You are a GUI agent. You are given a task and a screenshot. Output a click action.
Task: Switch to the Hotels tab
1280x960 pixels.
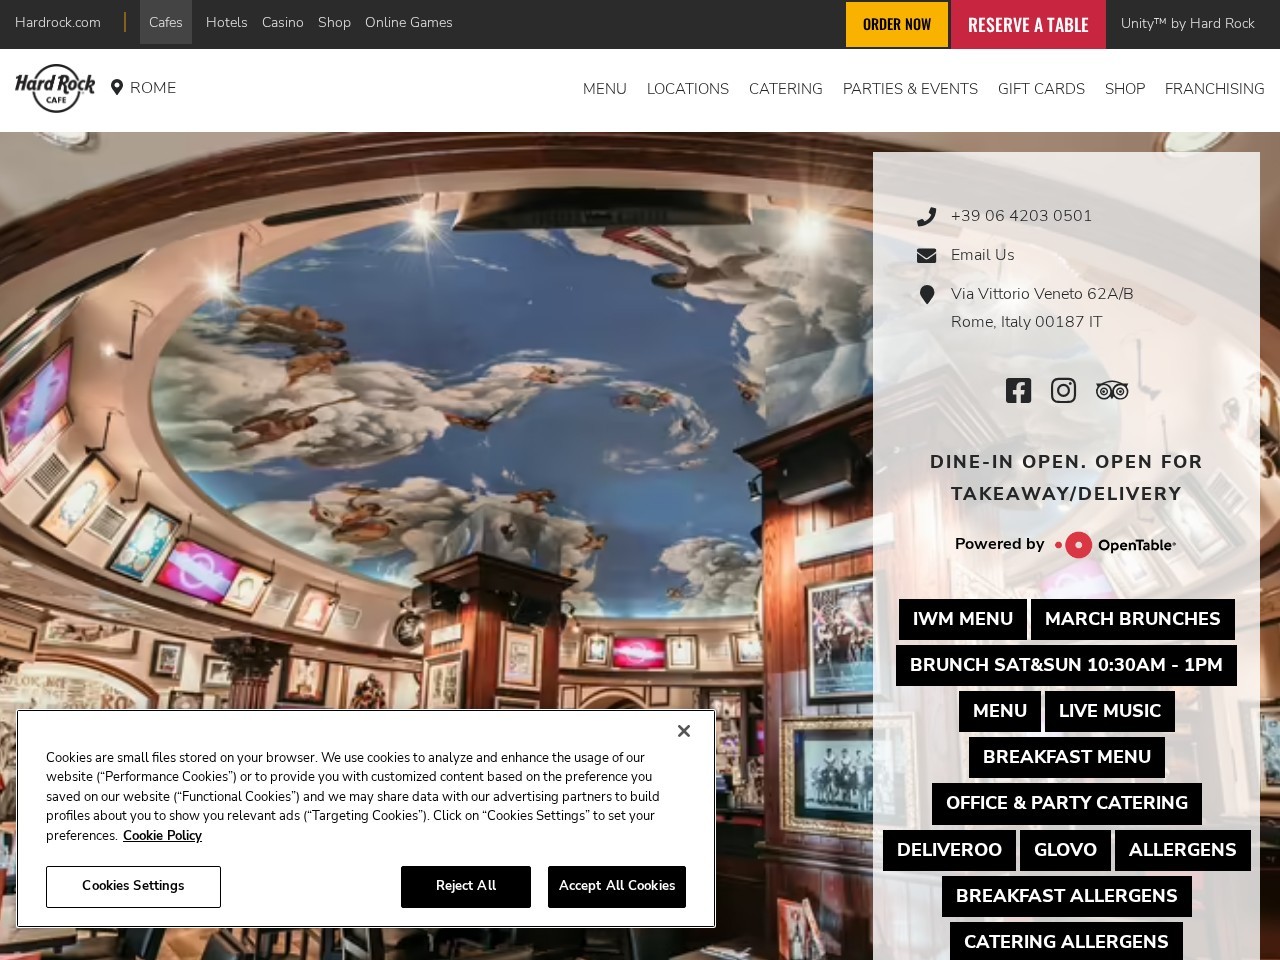pyautogui.click(x=226, y=22)
